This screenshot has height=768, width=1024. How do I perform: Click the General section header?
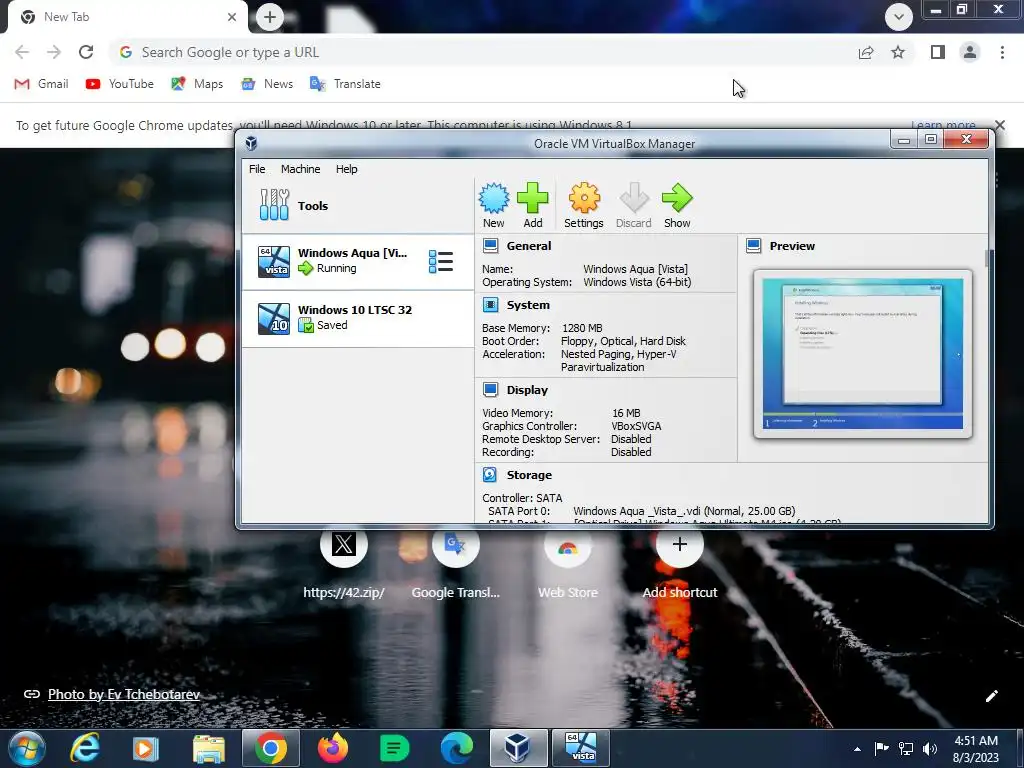pyautogui.click(x=528, y=246)
